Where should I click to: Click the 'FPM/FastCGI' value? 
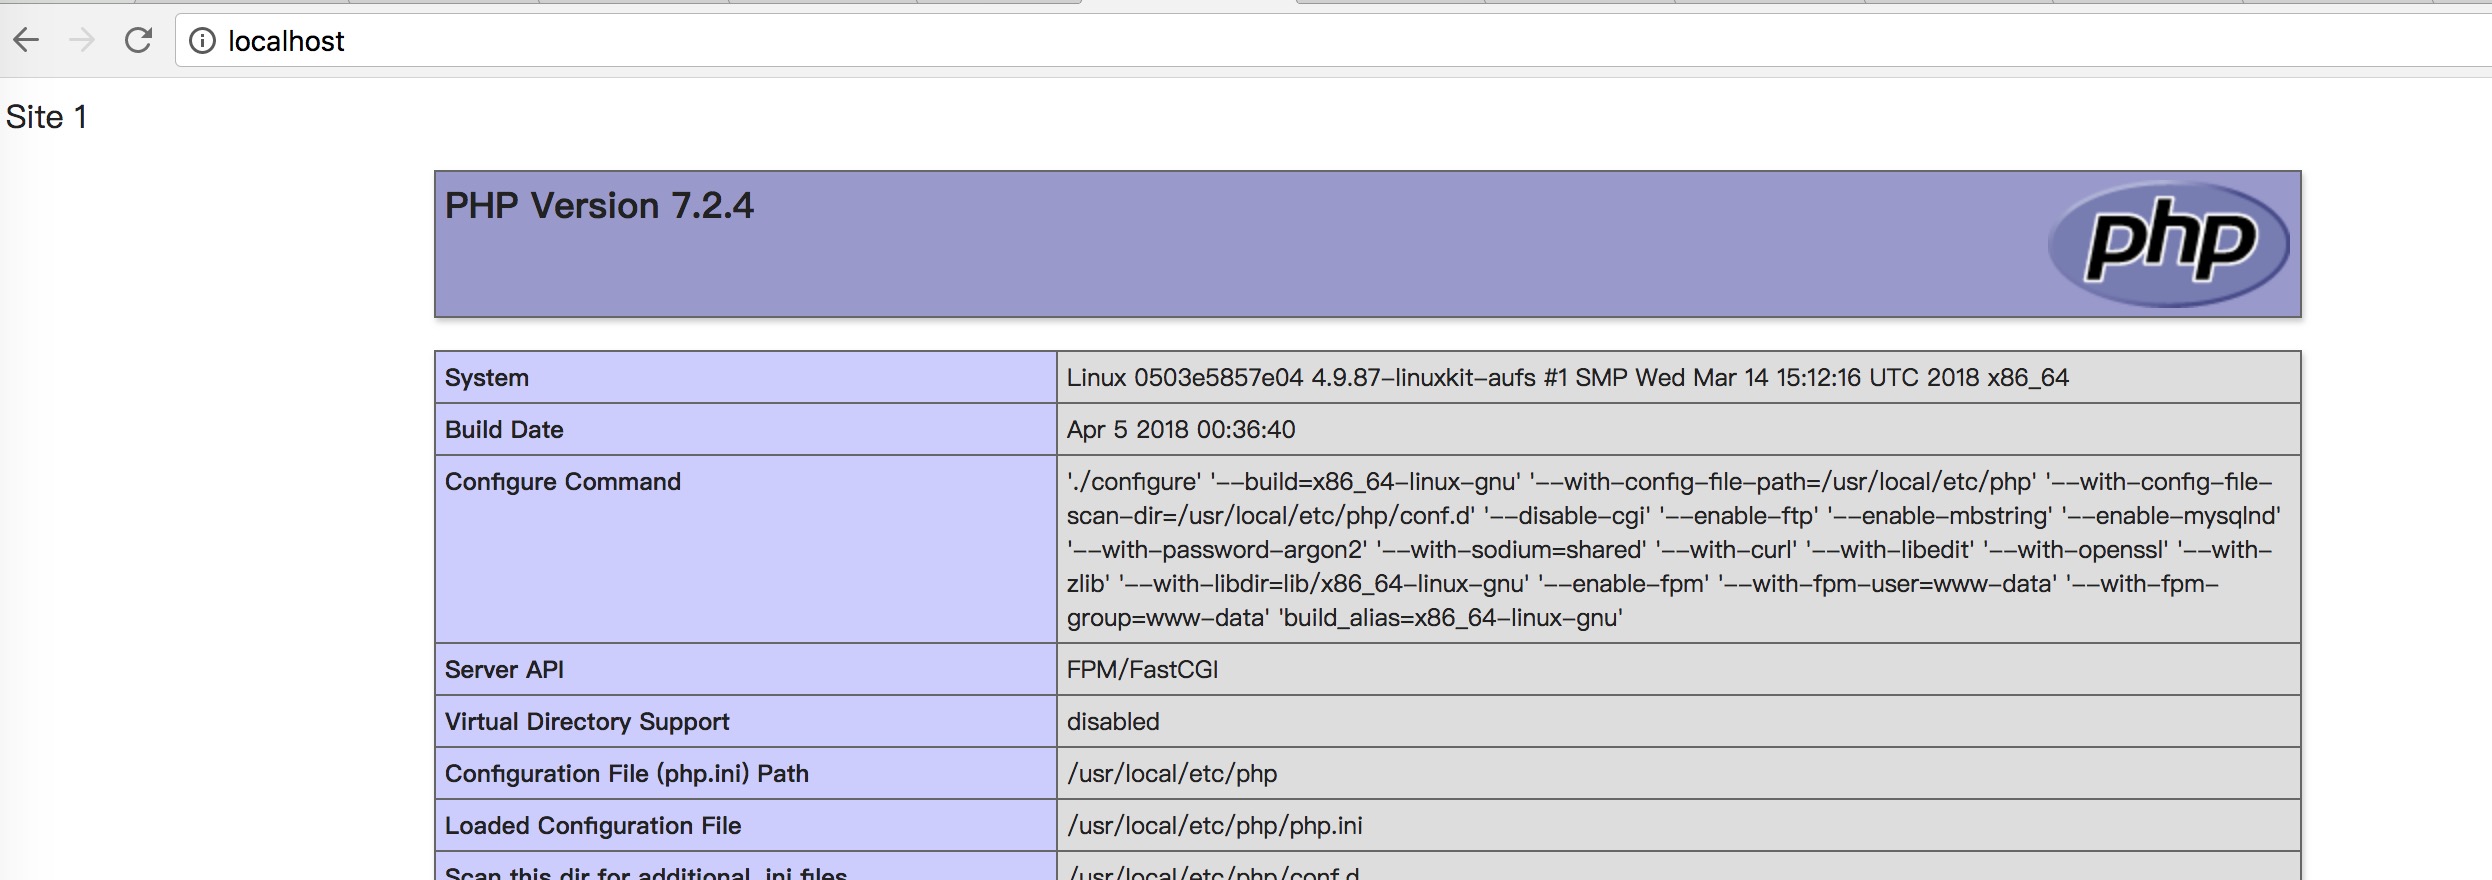pos(1142,670)
